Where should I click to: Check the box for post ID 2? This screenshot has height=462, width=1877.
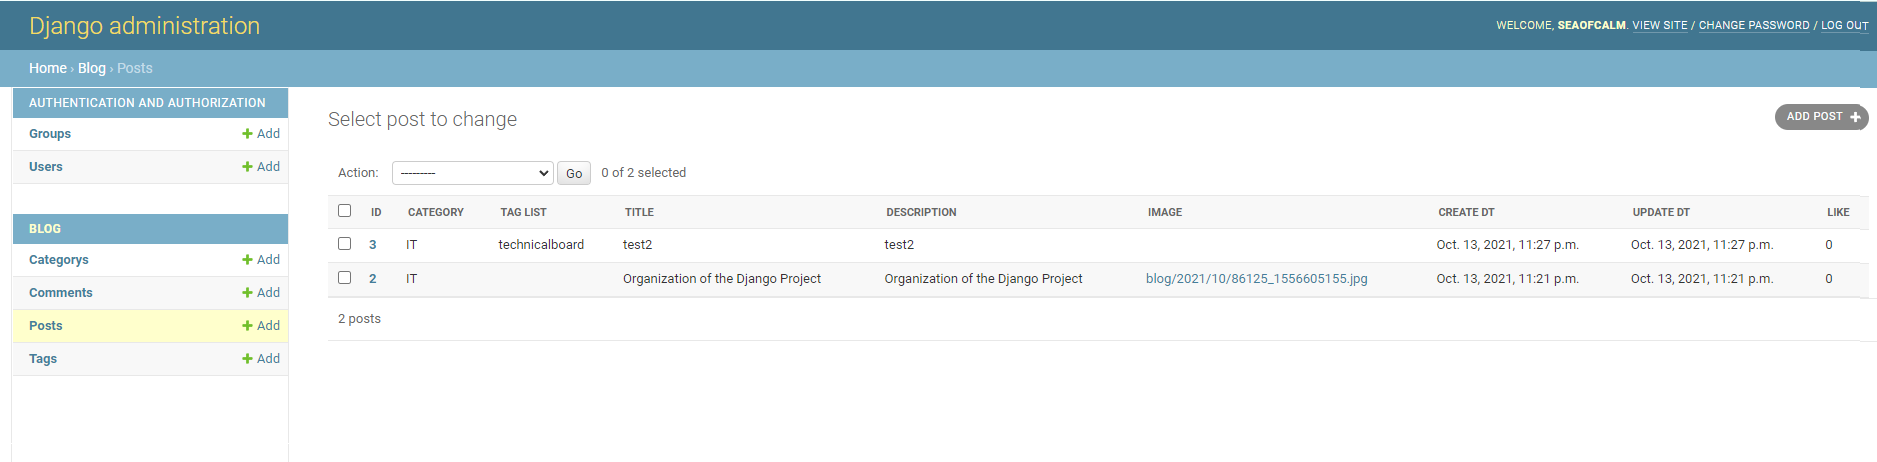(345, 278)
